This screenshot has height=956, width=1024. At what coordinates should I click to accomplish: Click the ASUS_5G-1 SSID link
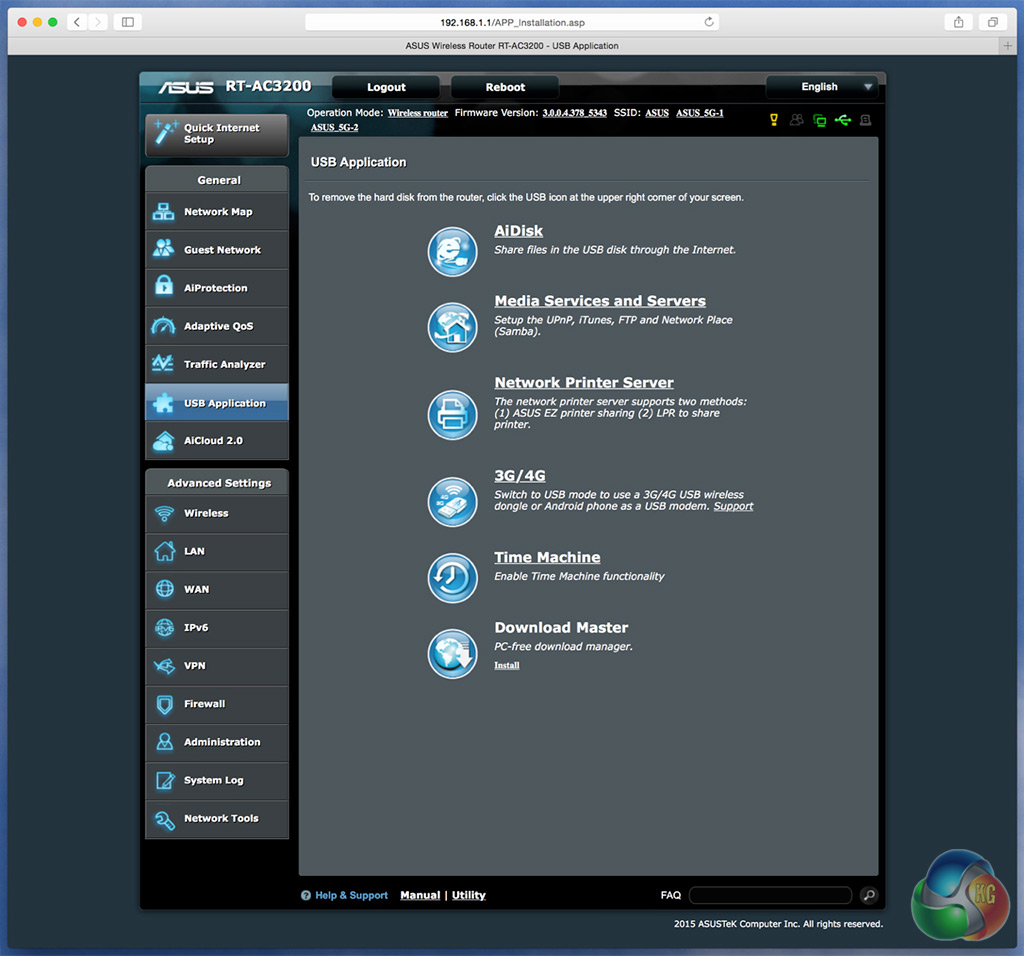tap(699, 113)
